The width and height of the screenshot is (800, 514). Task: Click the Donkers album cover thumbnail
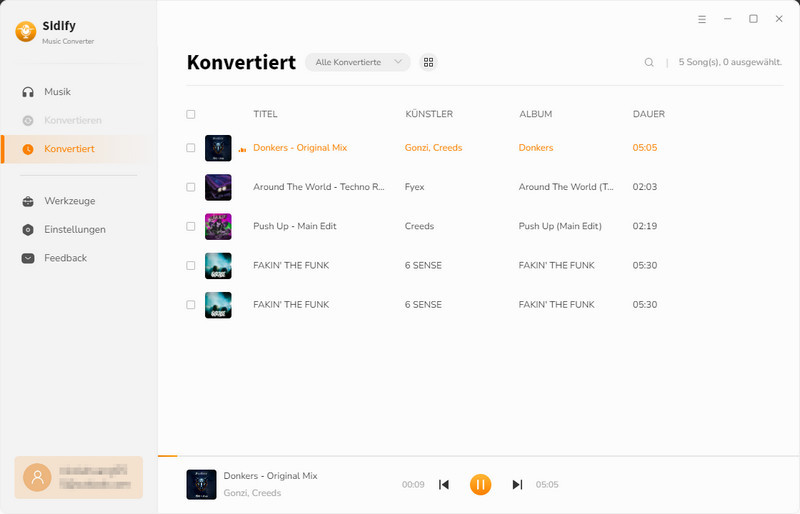[218, 148]
